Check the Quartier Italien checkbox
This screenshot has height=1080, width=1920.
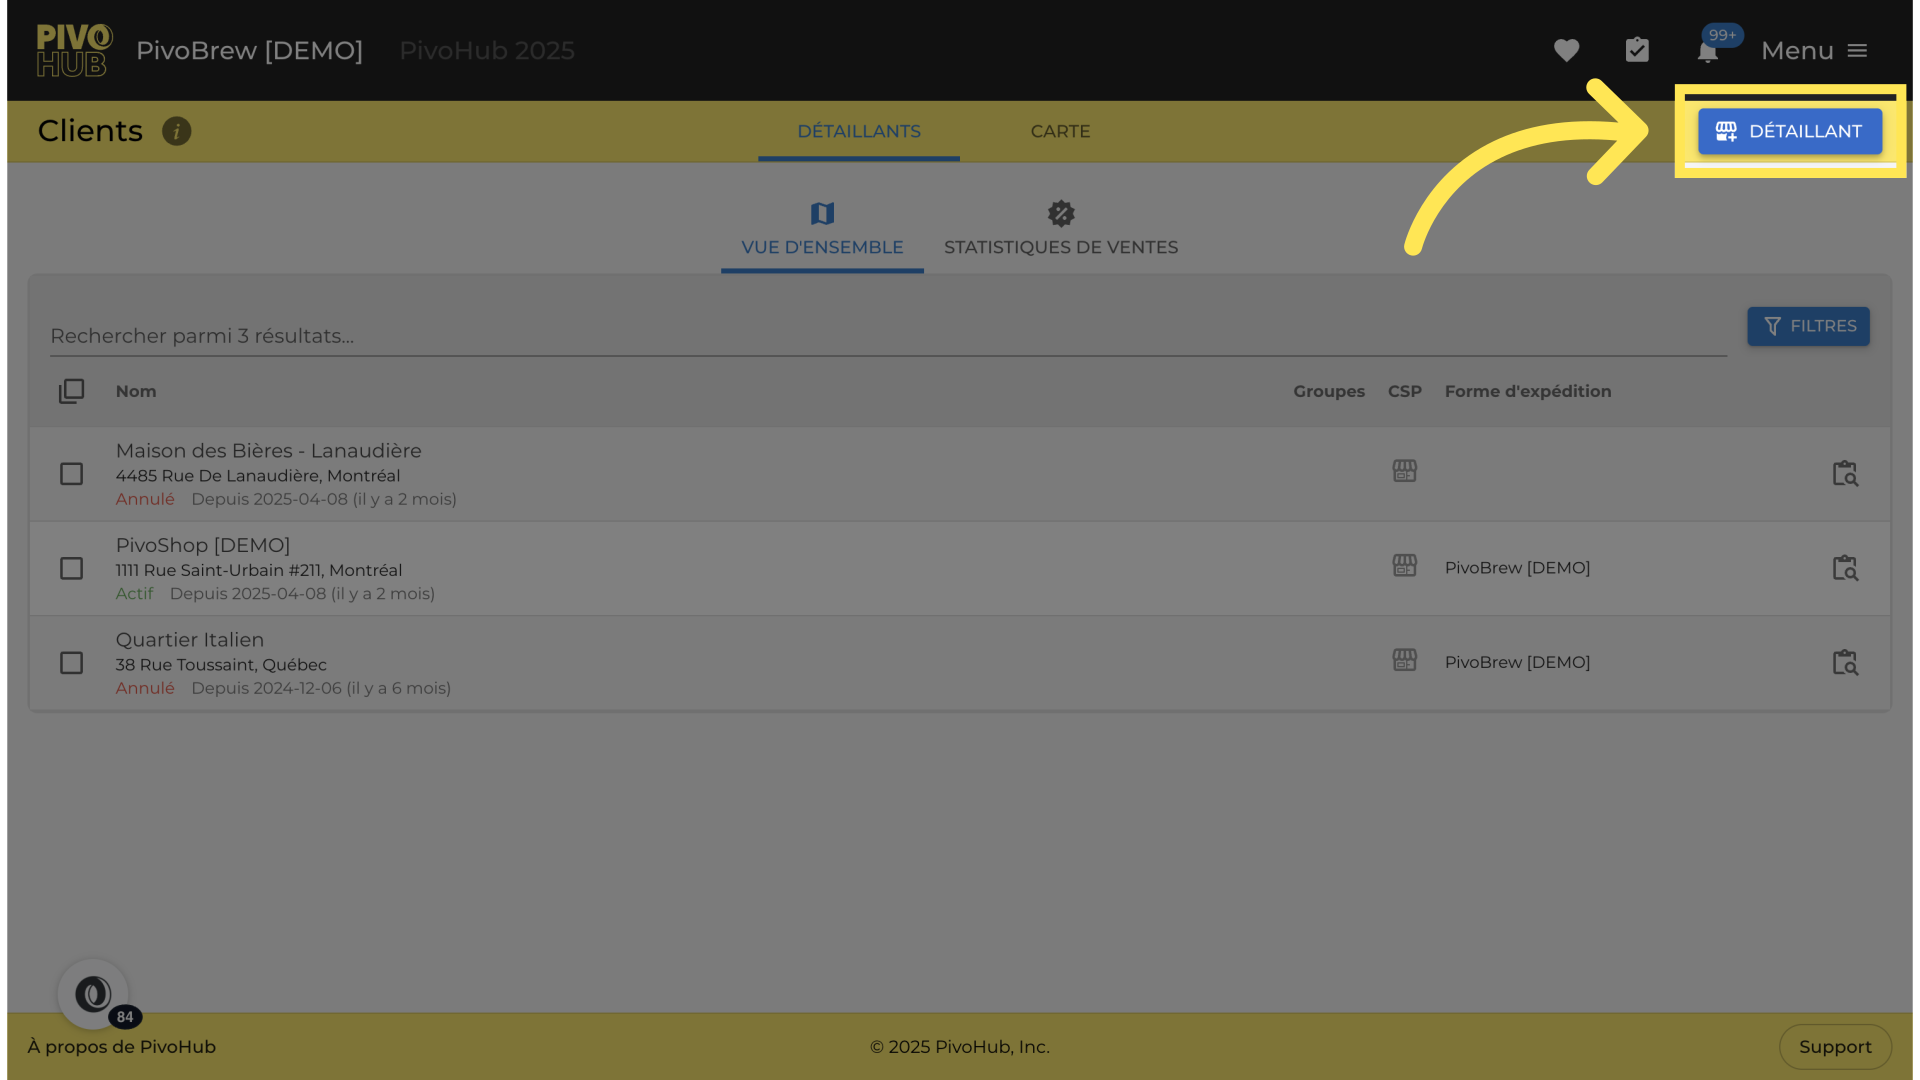point(71,663)
